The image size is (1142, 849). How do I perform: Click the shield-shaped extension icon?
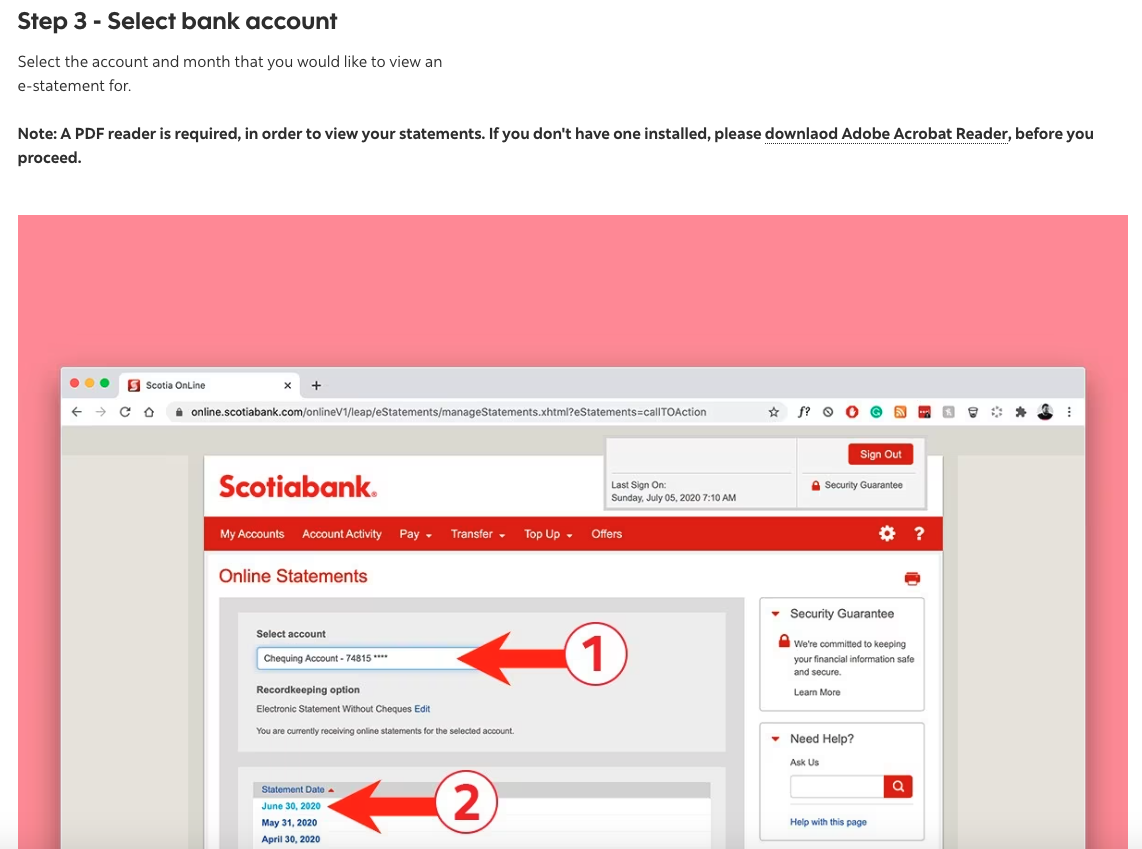[972, 412]
